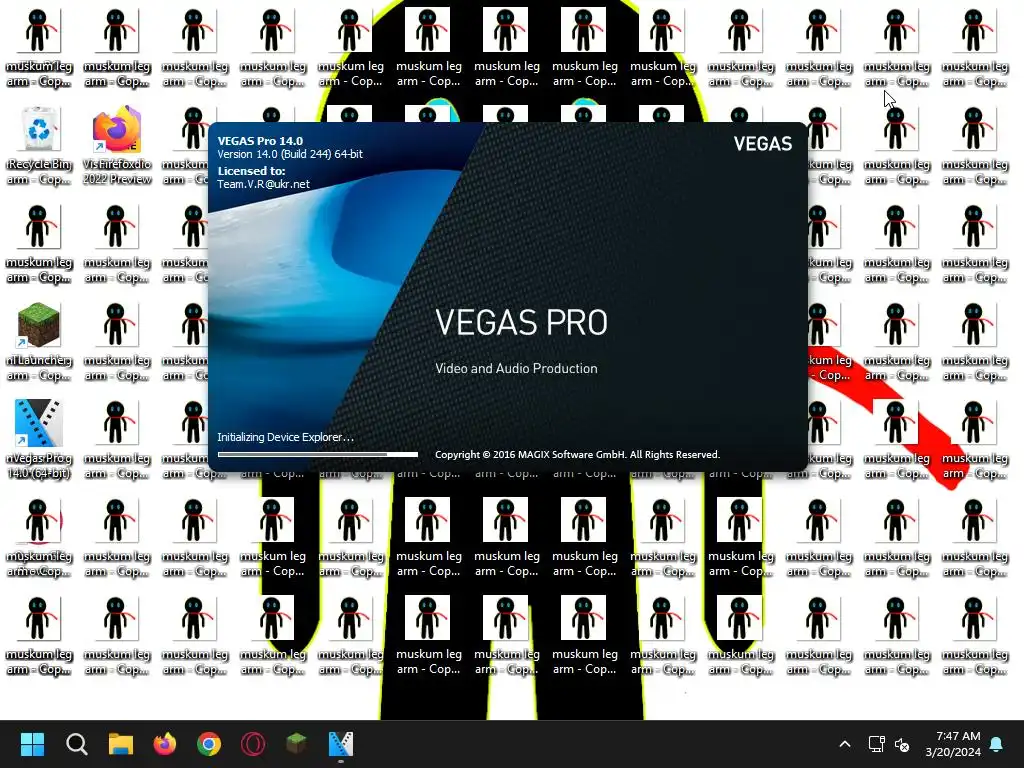The width and height of the screenshot is (1024, 768).
Task: Click 'Initializing Device Explorer...' status text
Action: [x=285, y=437]
